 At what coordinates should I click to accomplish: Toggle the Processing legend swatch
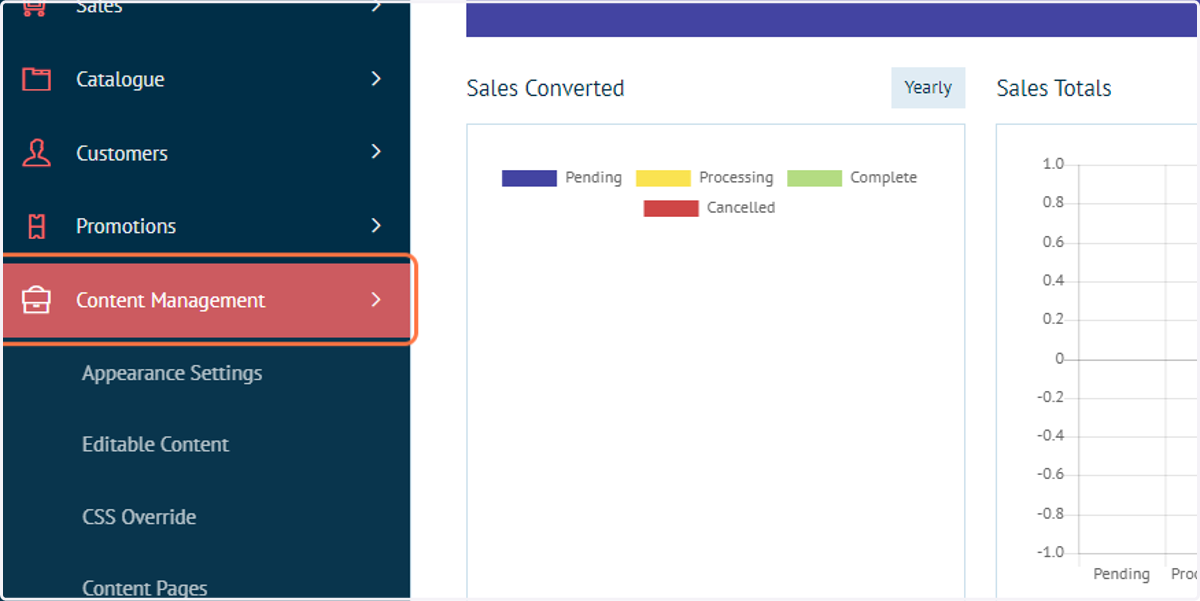coord(663,178)
